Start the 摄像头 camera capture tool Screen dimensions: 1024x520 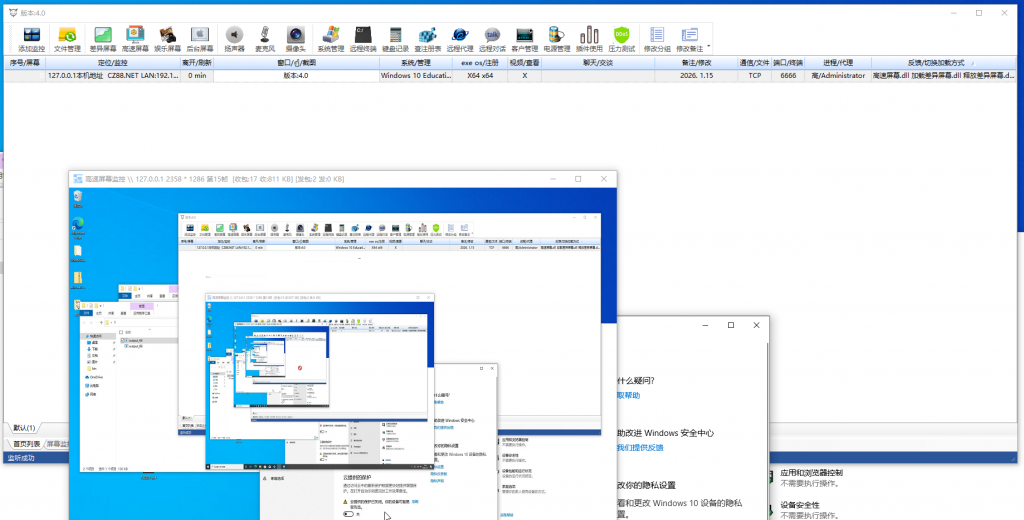(295, 39)
